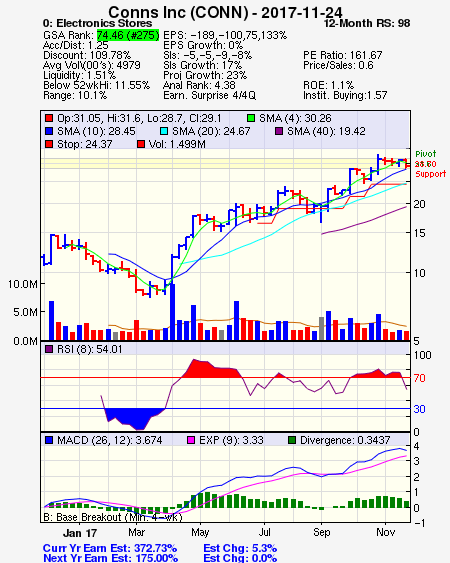Click the 'Range: 10.1%' line

75,96
